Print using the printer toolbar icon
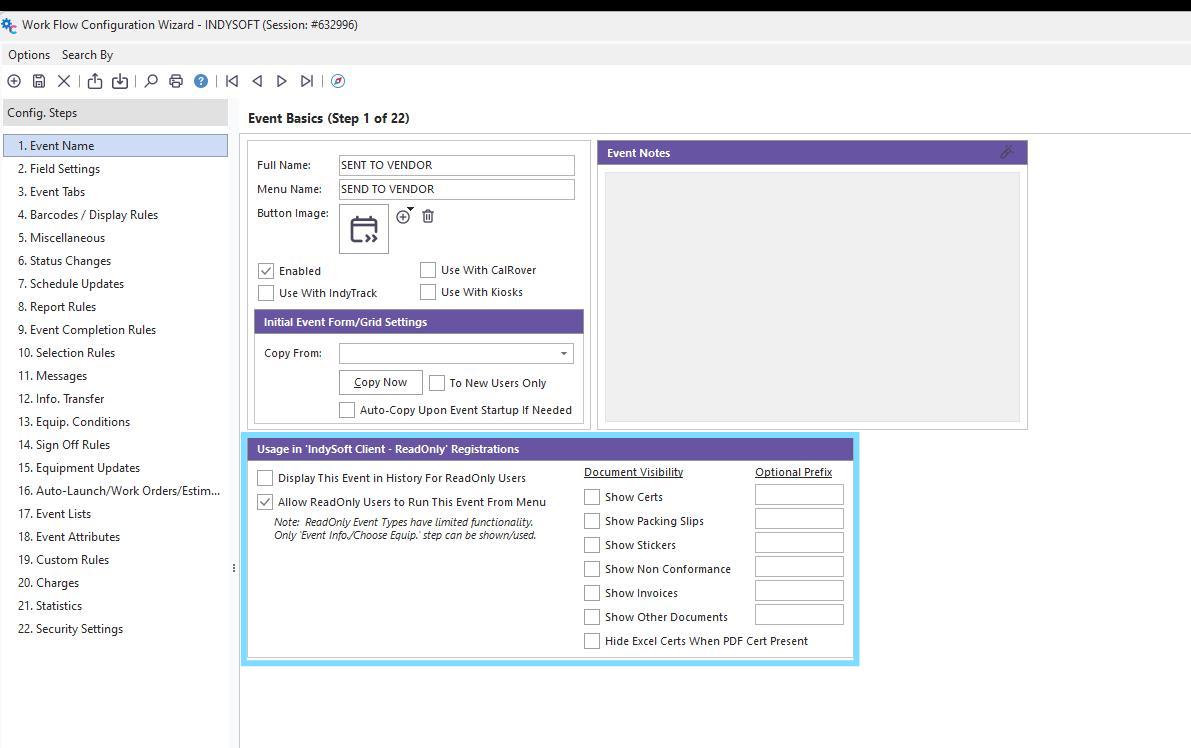This screenshot has height=748, width=1191. point(175,81)
